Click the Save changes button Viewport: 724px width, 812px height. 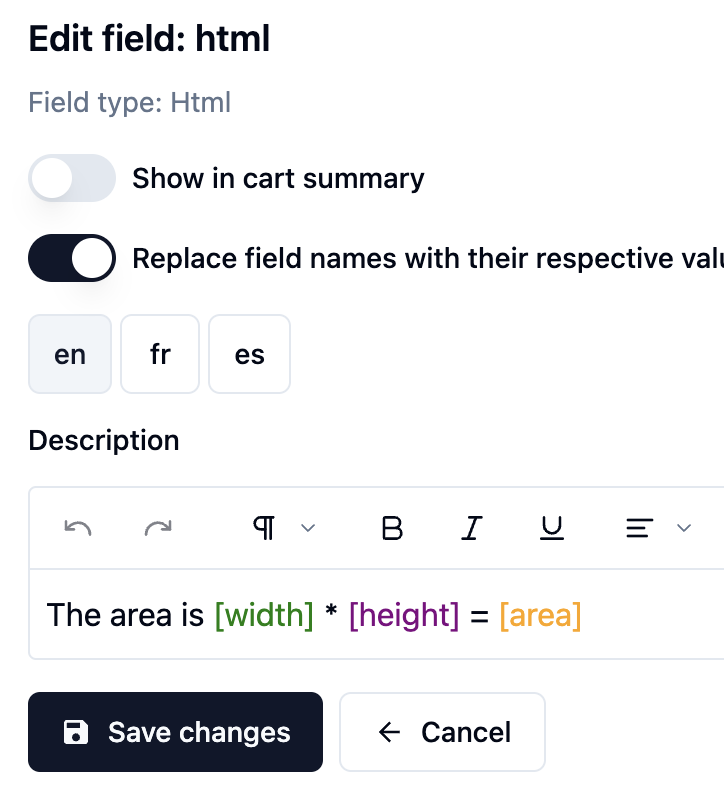coord(175,732)
